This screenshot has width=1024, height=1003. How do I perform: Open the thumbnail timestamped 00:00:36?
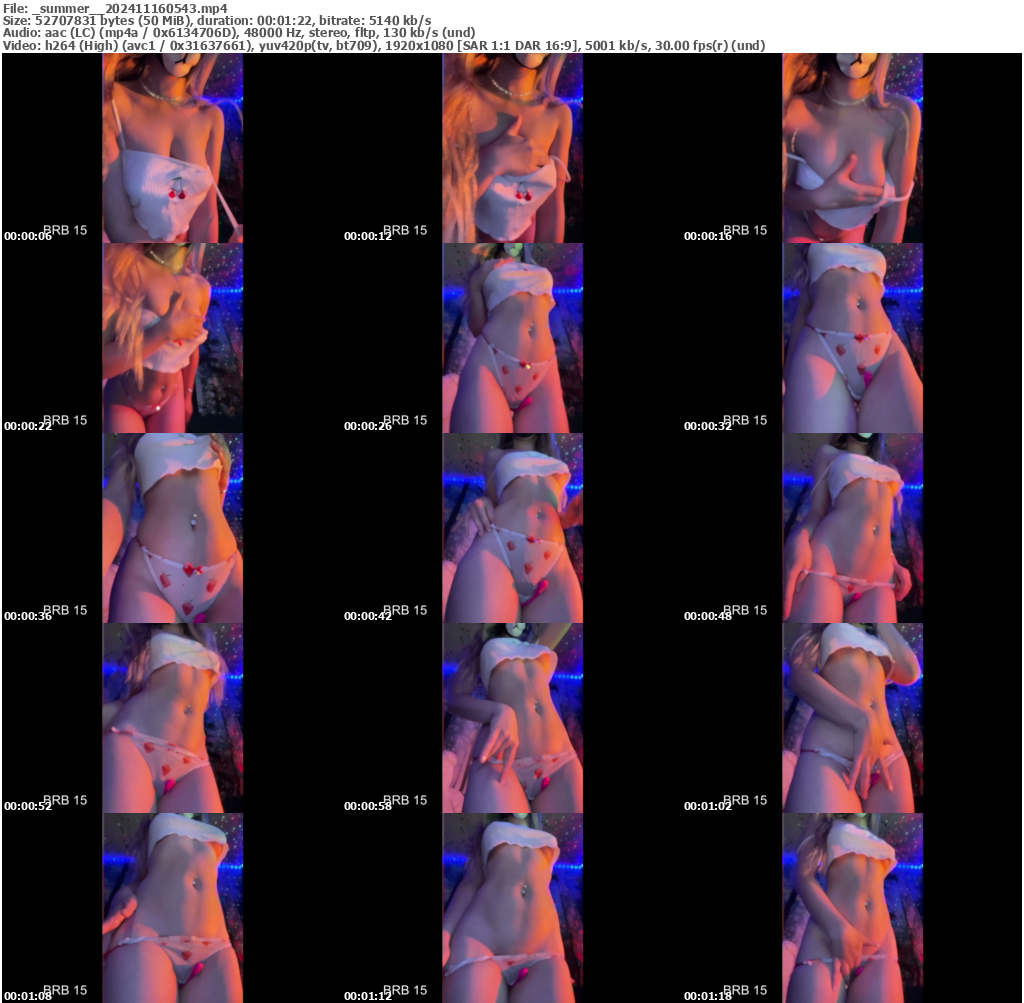(x=171, y=527)
